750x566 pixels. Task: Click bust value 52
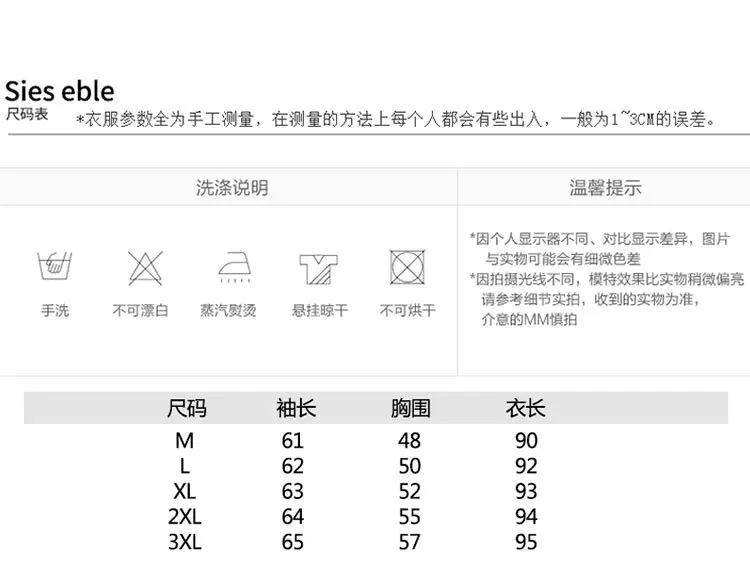click(409, 491)
